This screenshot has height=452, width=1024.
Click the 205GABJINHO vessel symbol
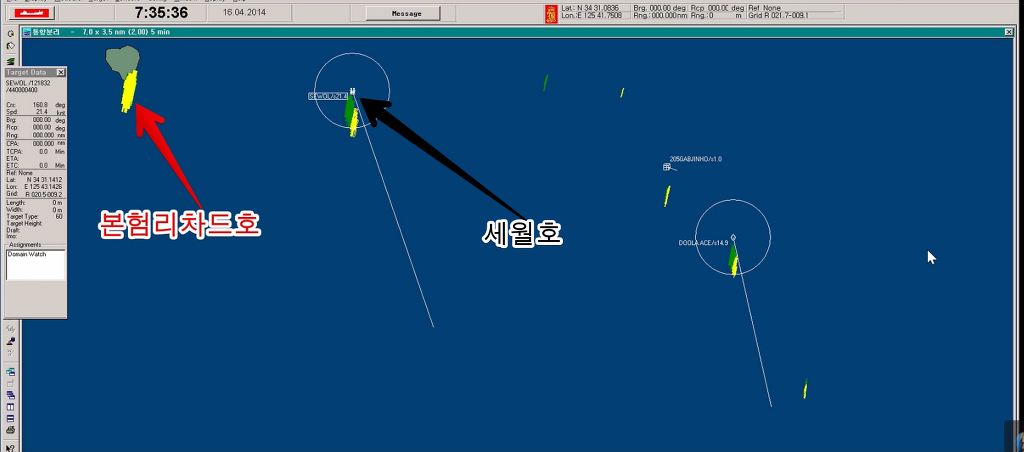coord(667,167)
